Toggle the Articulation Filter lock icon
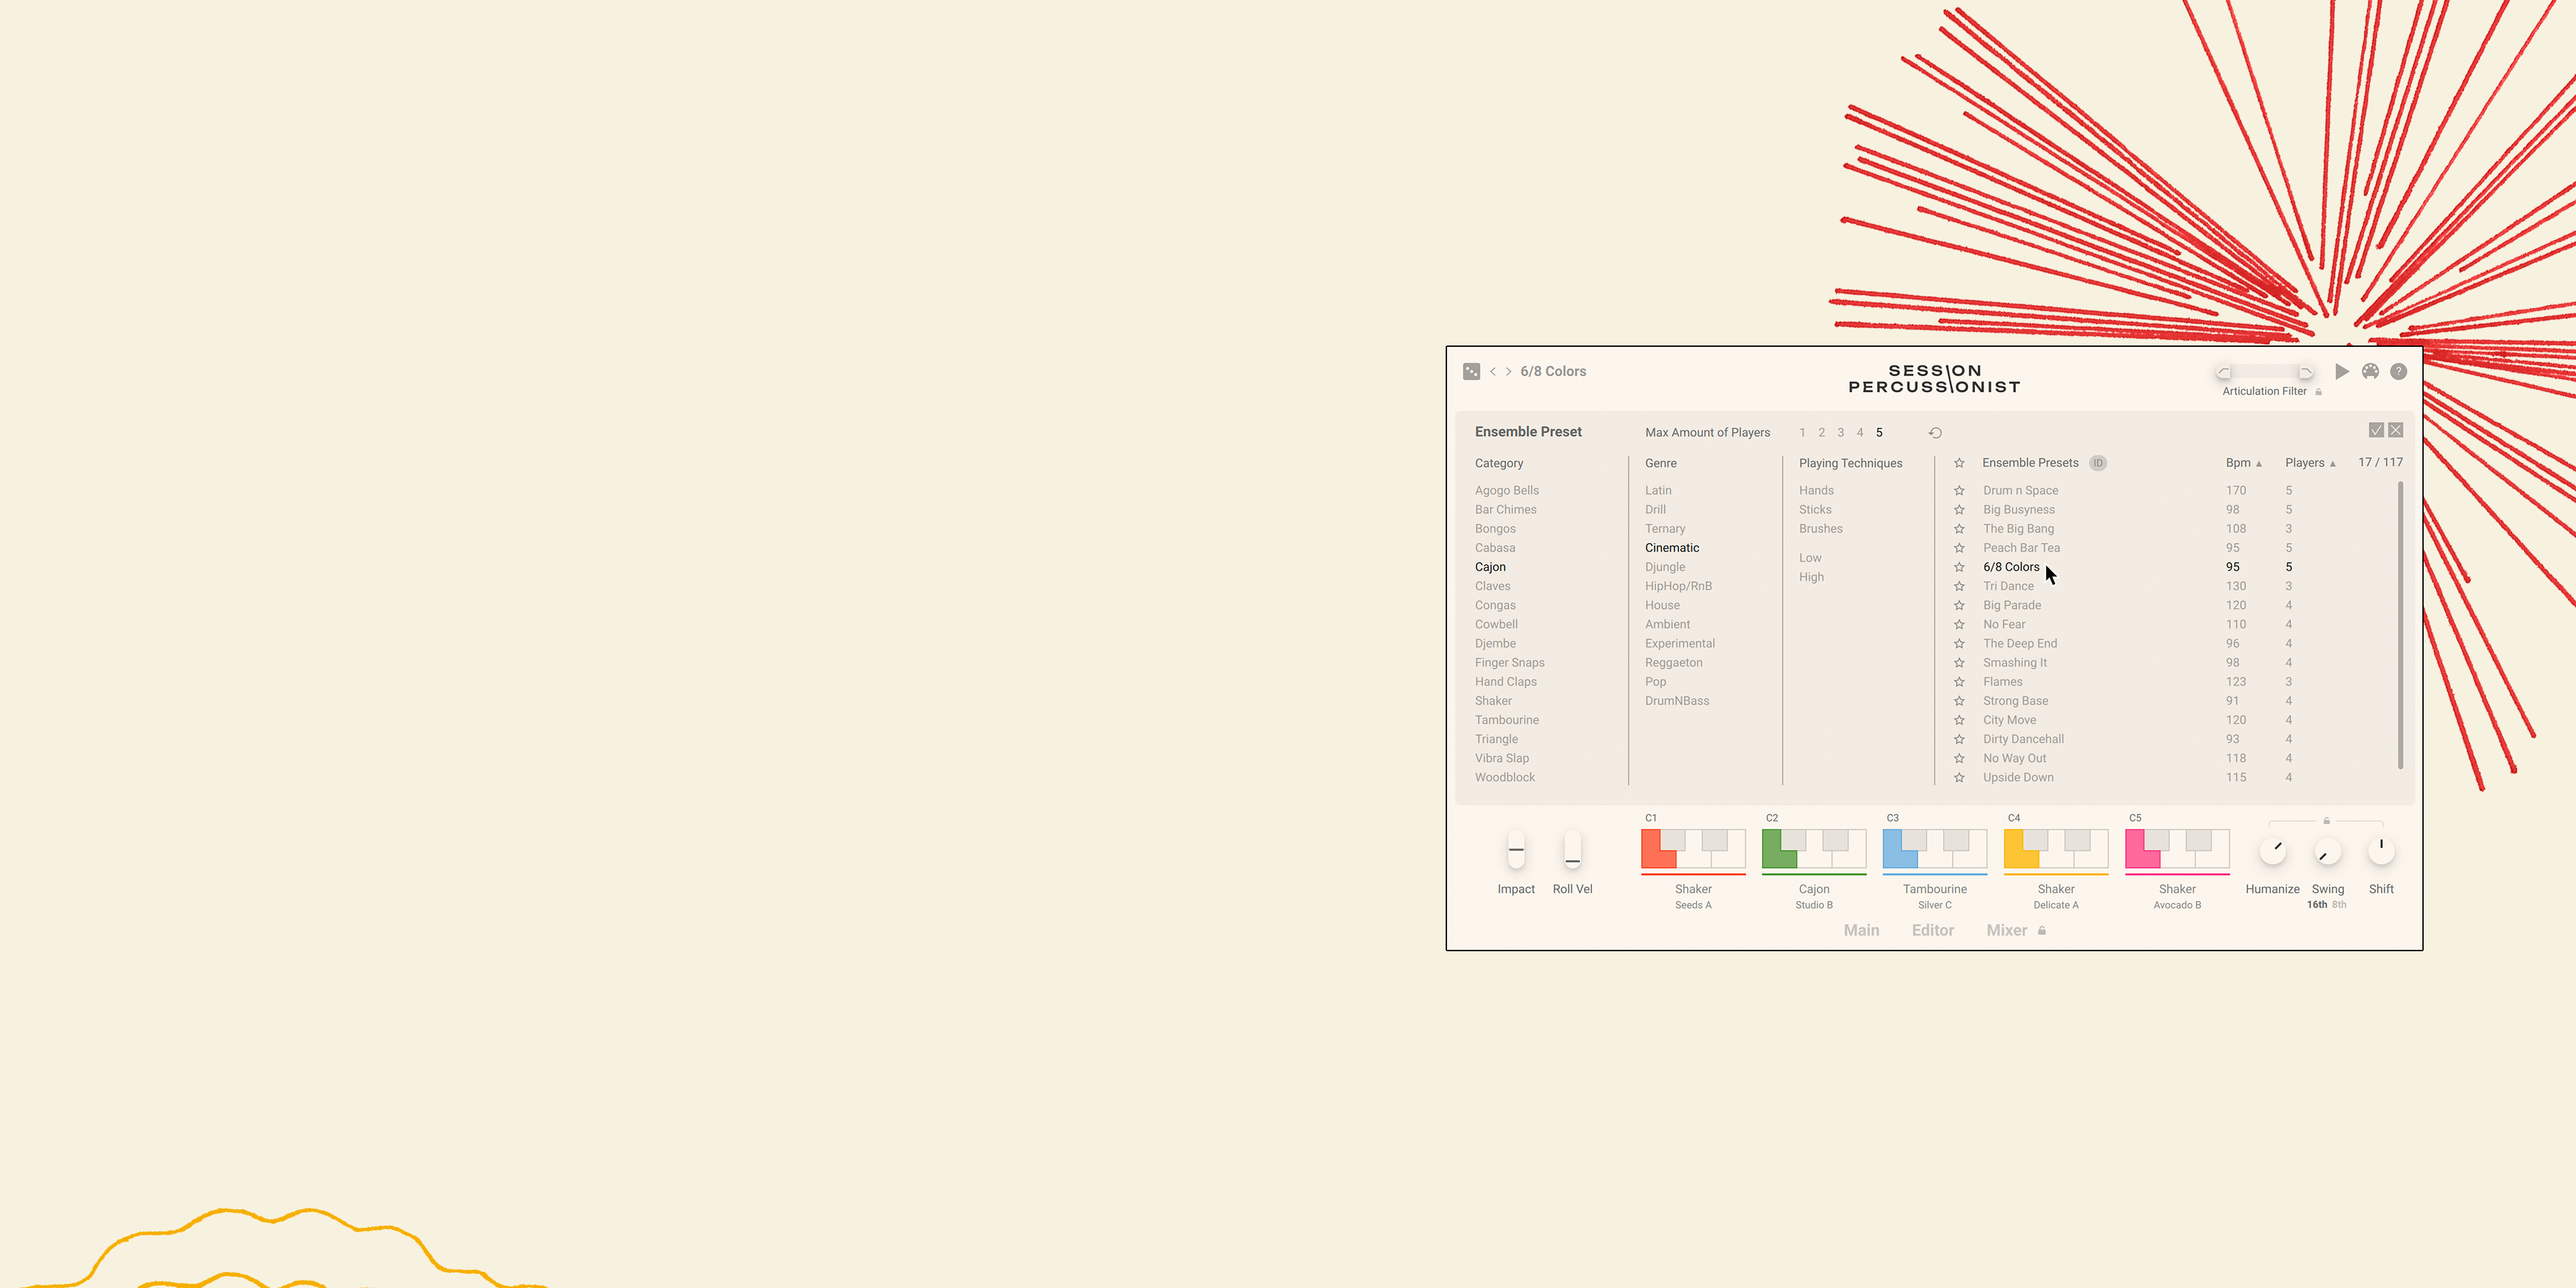 click(x=2319, y=391)
